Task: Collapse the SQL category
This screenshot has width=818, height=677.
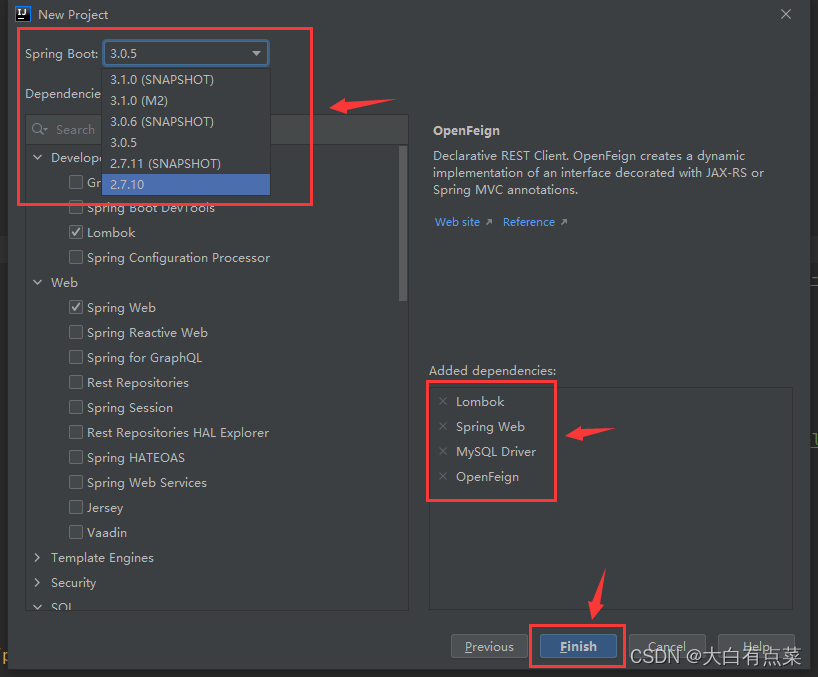Action: (38, 606)
